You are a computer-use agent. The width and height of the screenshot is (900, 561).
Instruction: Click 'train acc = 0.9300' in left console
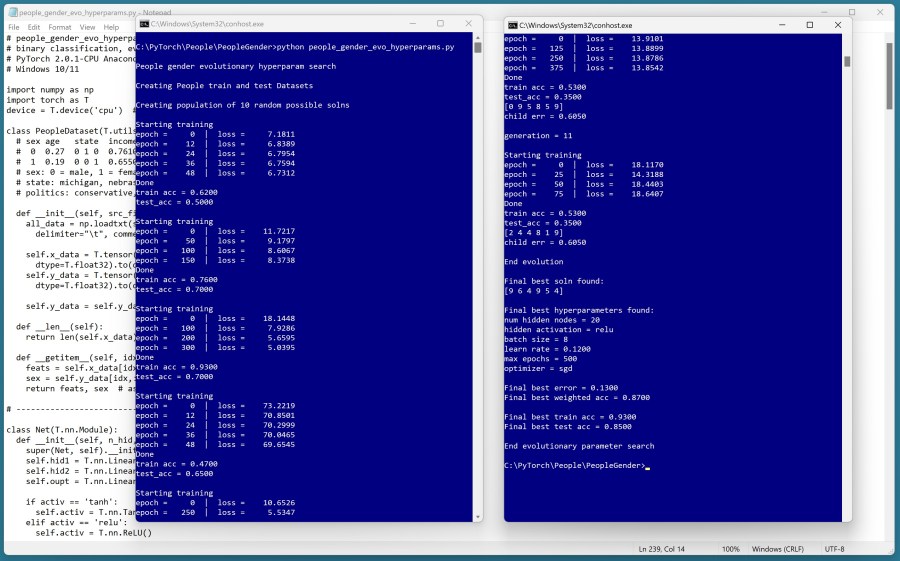[x=177, y=367]
